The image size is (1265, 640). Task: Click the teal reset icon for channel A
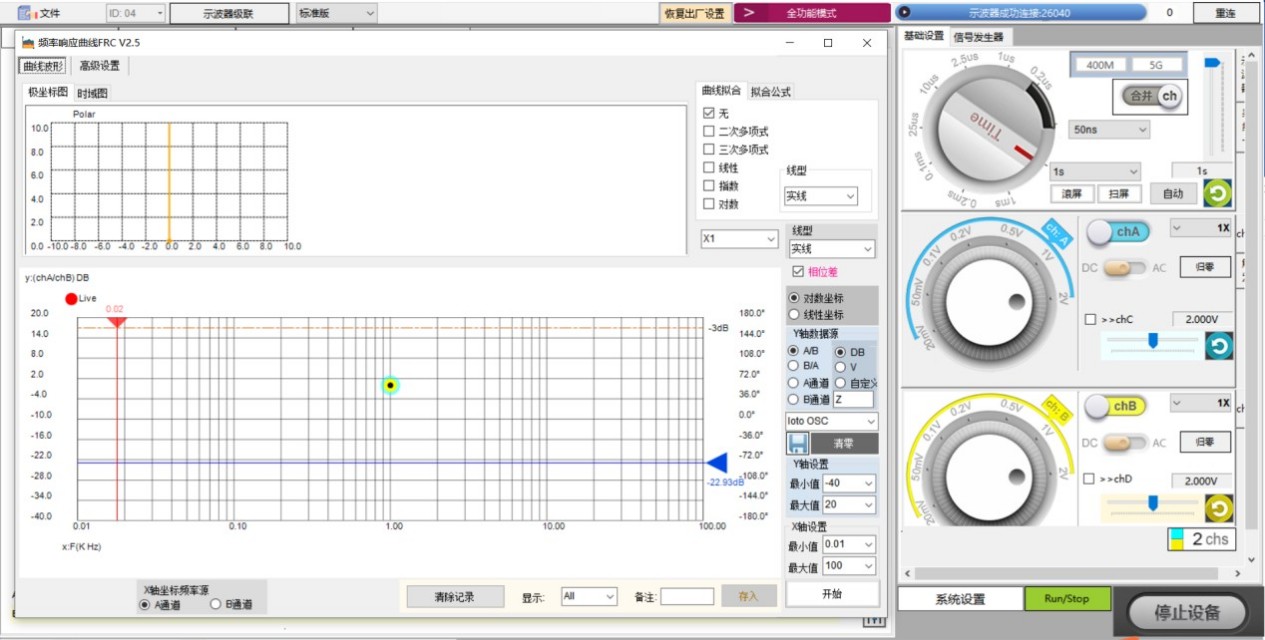[x=1219, y=346]
